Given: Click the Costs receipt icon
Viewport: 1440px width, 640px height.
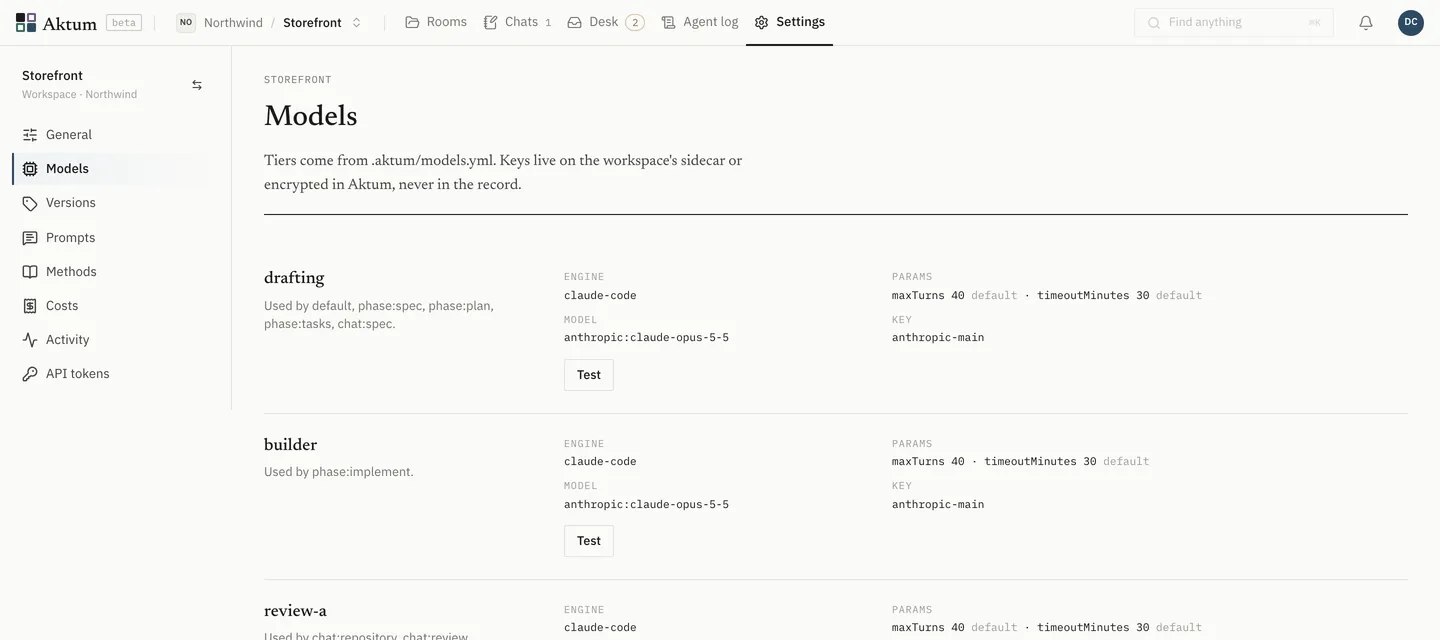Looking at the screenshot, I should [x=30, y=306].
